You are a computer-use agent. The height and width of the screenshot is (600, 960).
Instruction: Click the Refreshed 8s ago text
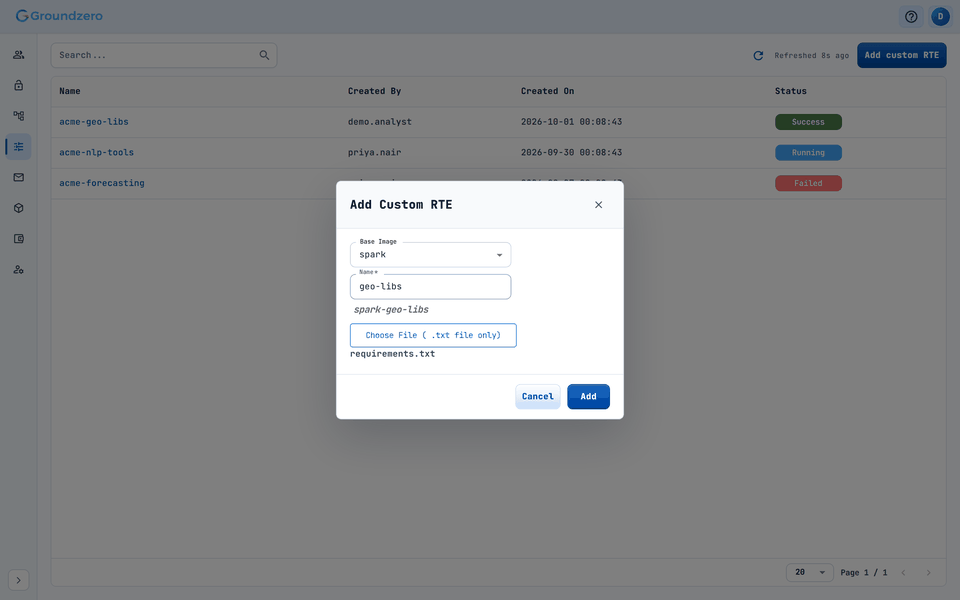[x=811, y=55]
